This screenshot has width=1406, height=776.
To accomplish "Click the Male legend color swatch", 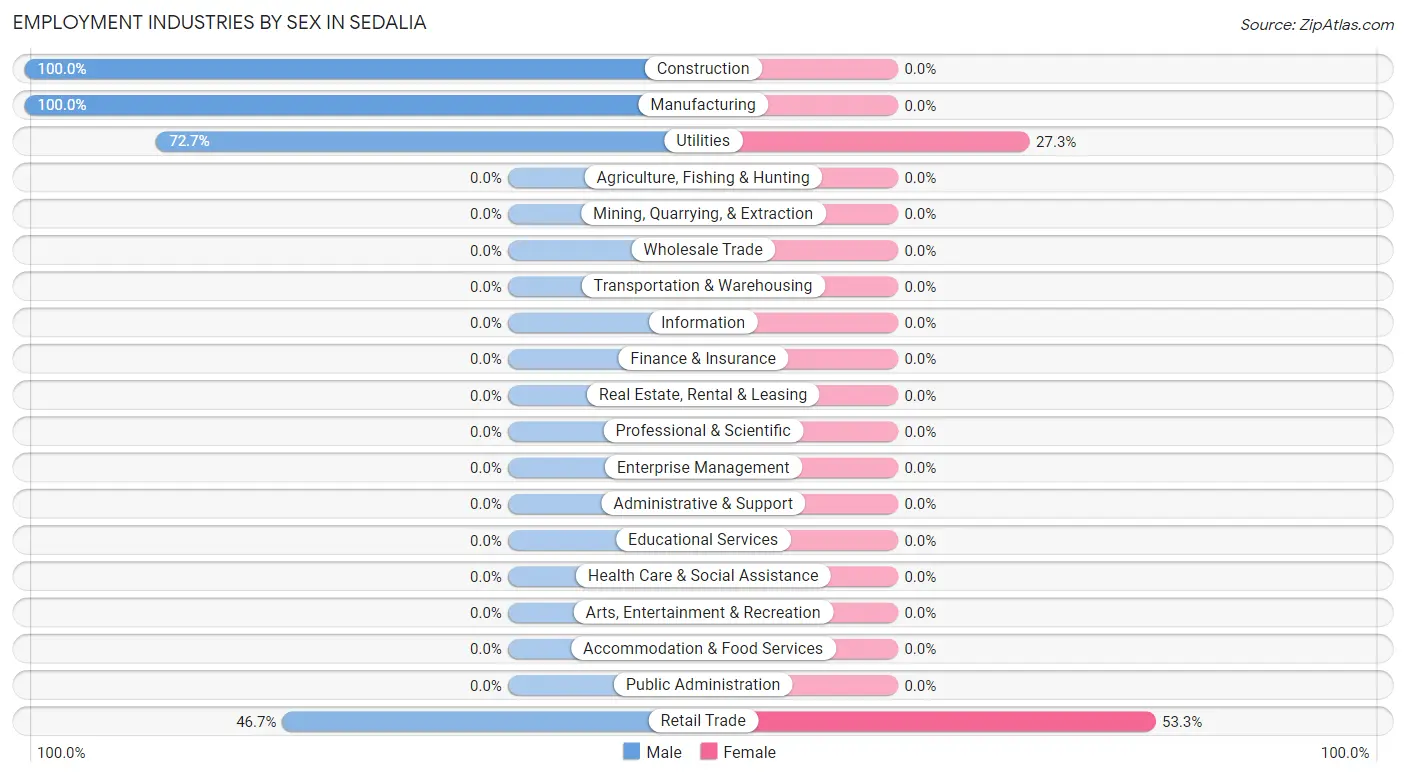I will click(631, 752).
